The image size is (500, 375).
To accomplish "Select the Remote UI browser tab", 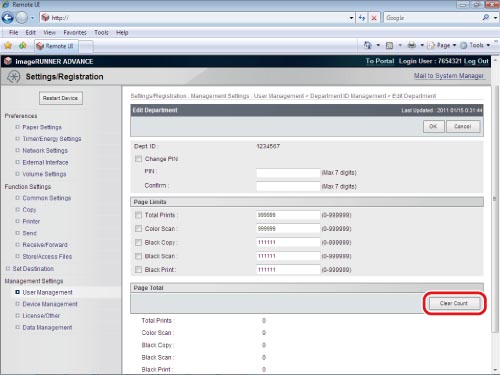I will [x=56, y=46].
